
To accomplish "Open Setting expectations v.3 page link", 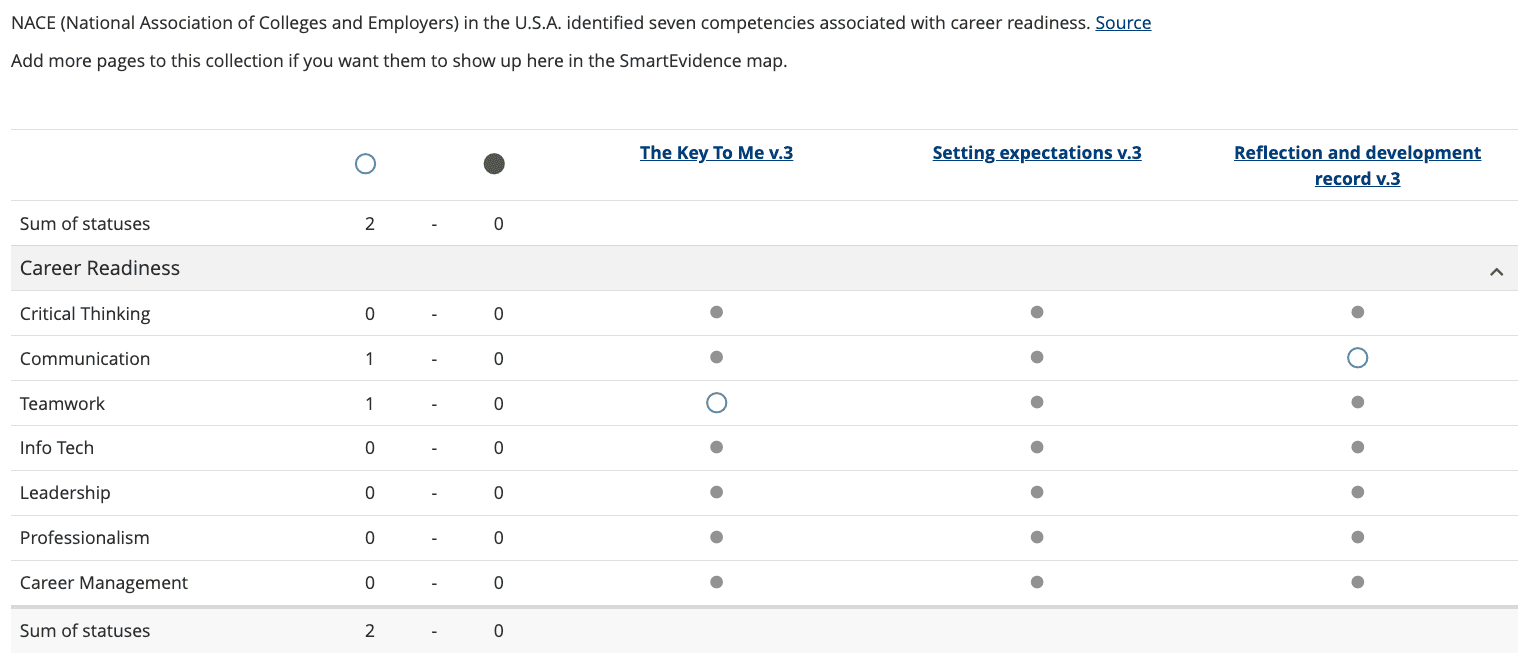I will coord(1037,153).
